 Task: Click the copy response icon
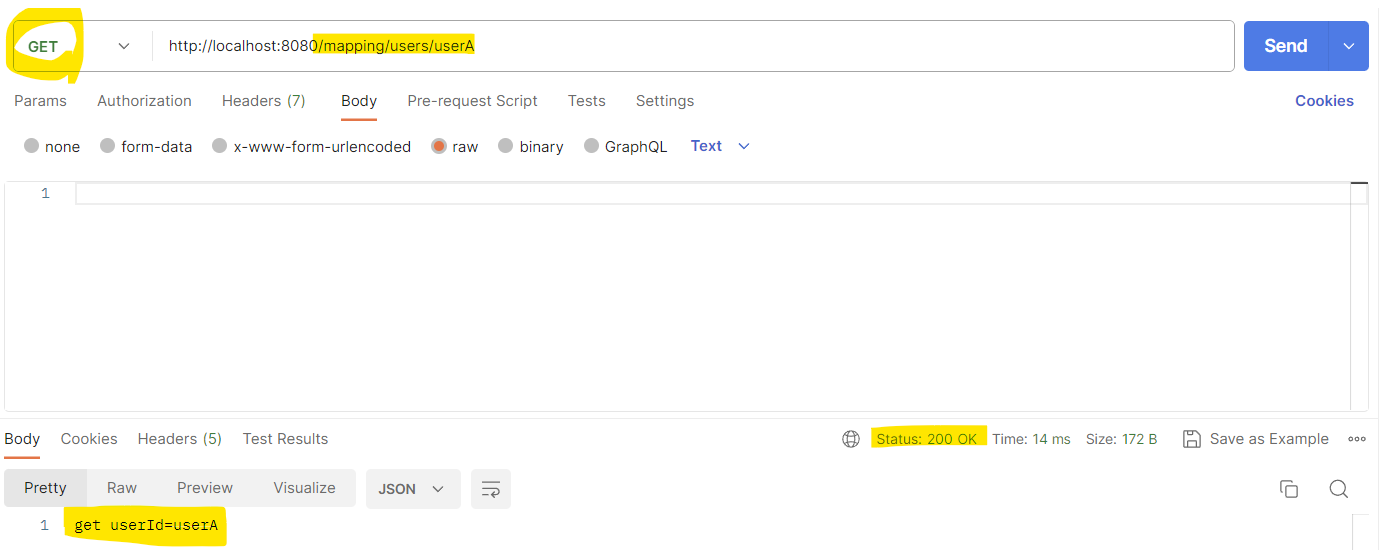point(1289,489)
